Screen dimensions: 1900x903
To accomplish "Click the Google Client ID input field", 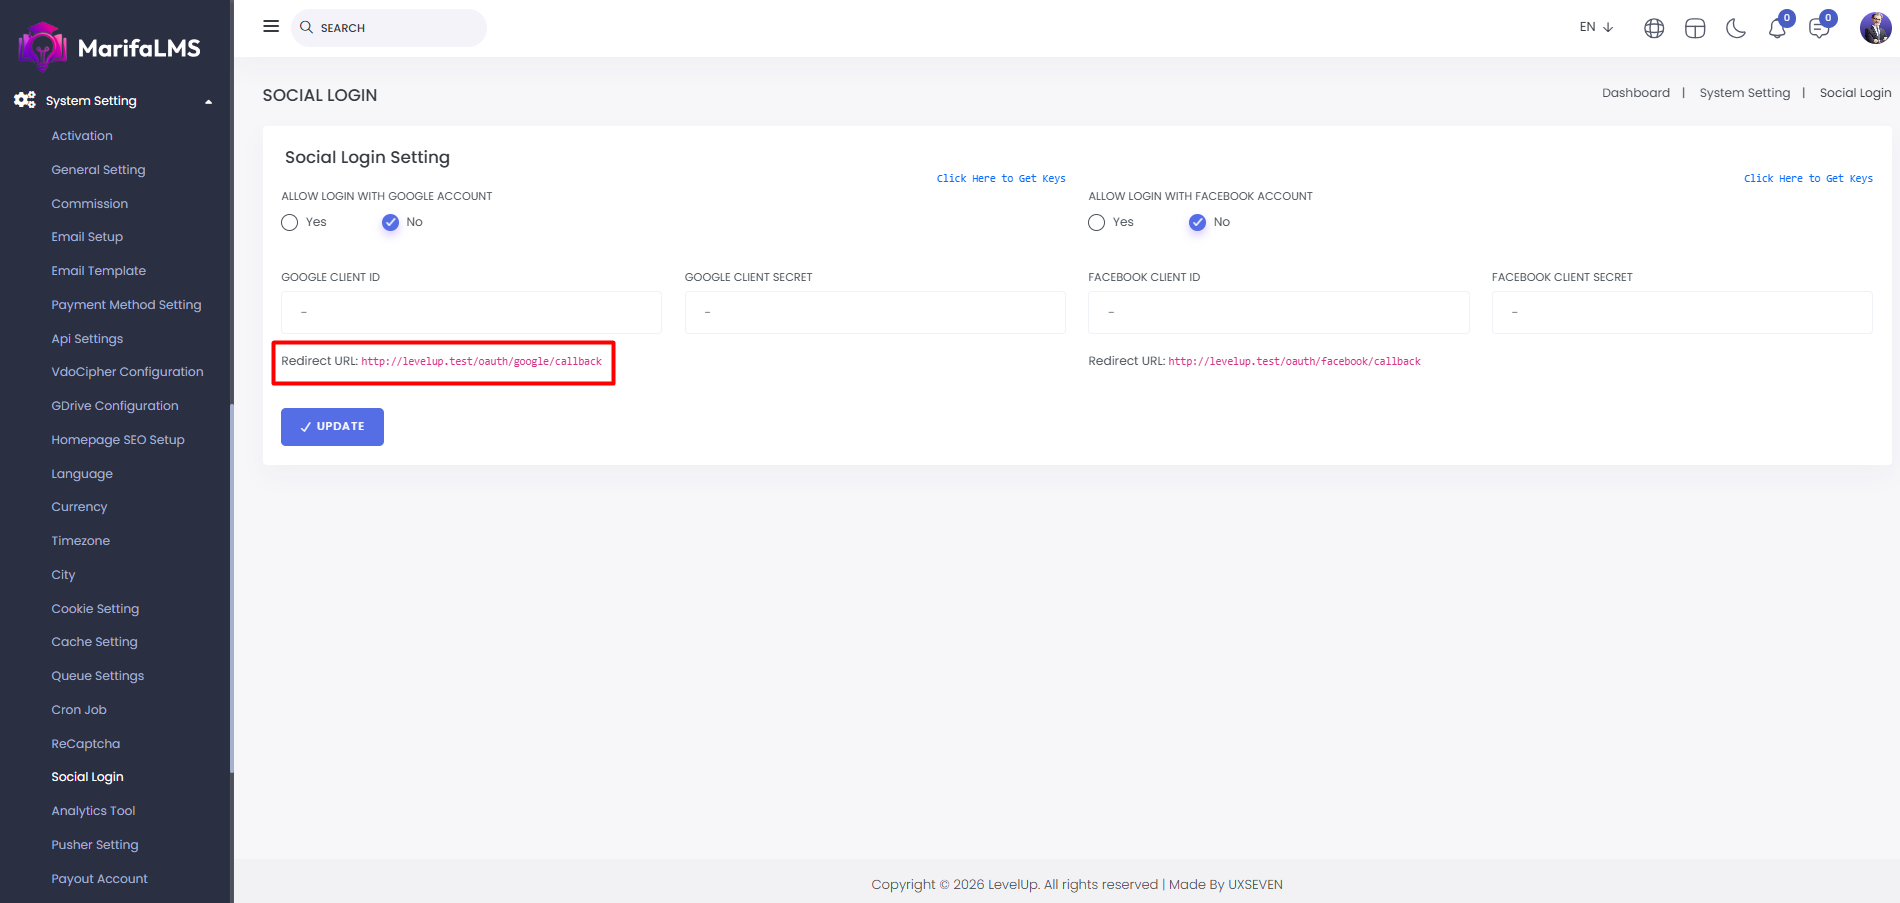I will [471, 312].
